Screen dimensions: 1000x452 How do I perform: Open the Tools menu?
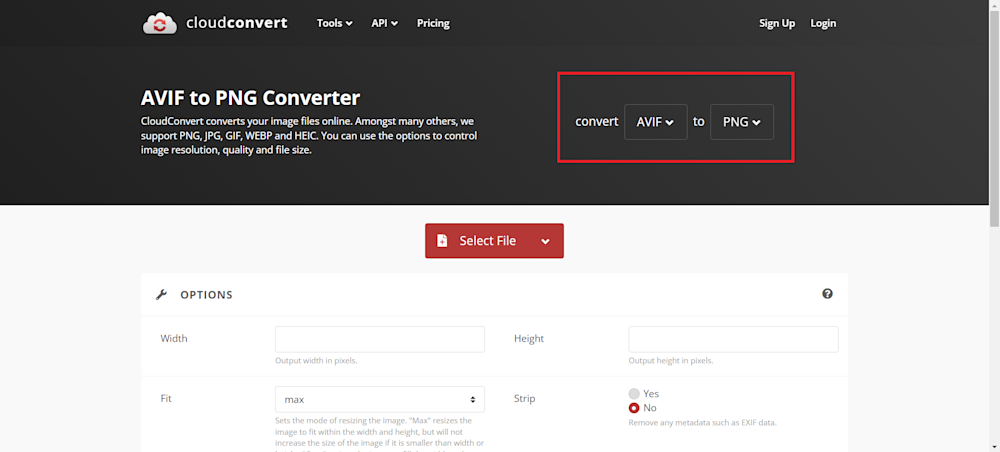click(x=335, y=24)
